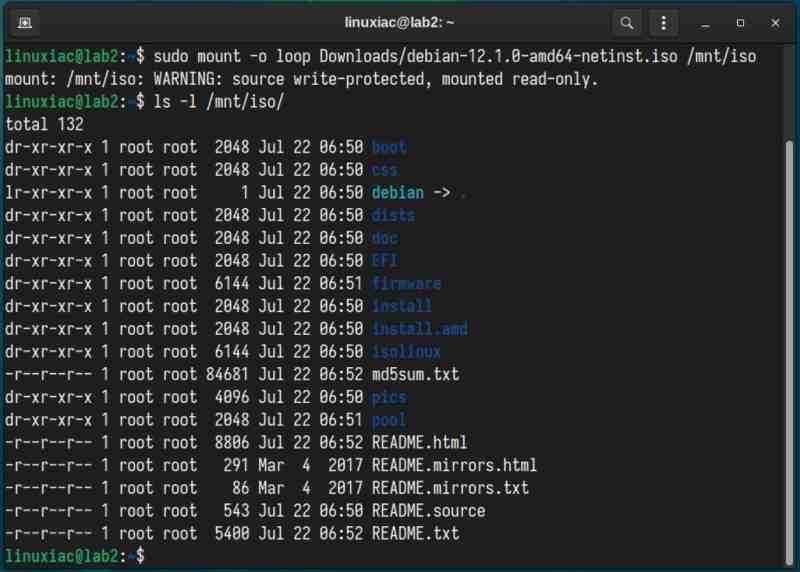
Task: Click the debian symlink entry
Action: click(x=398, y=192)
